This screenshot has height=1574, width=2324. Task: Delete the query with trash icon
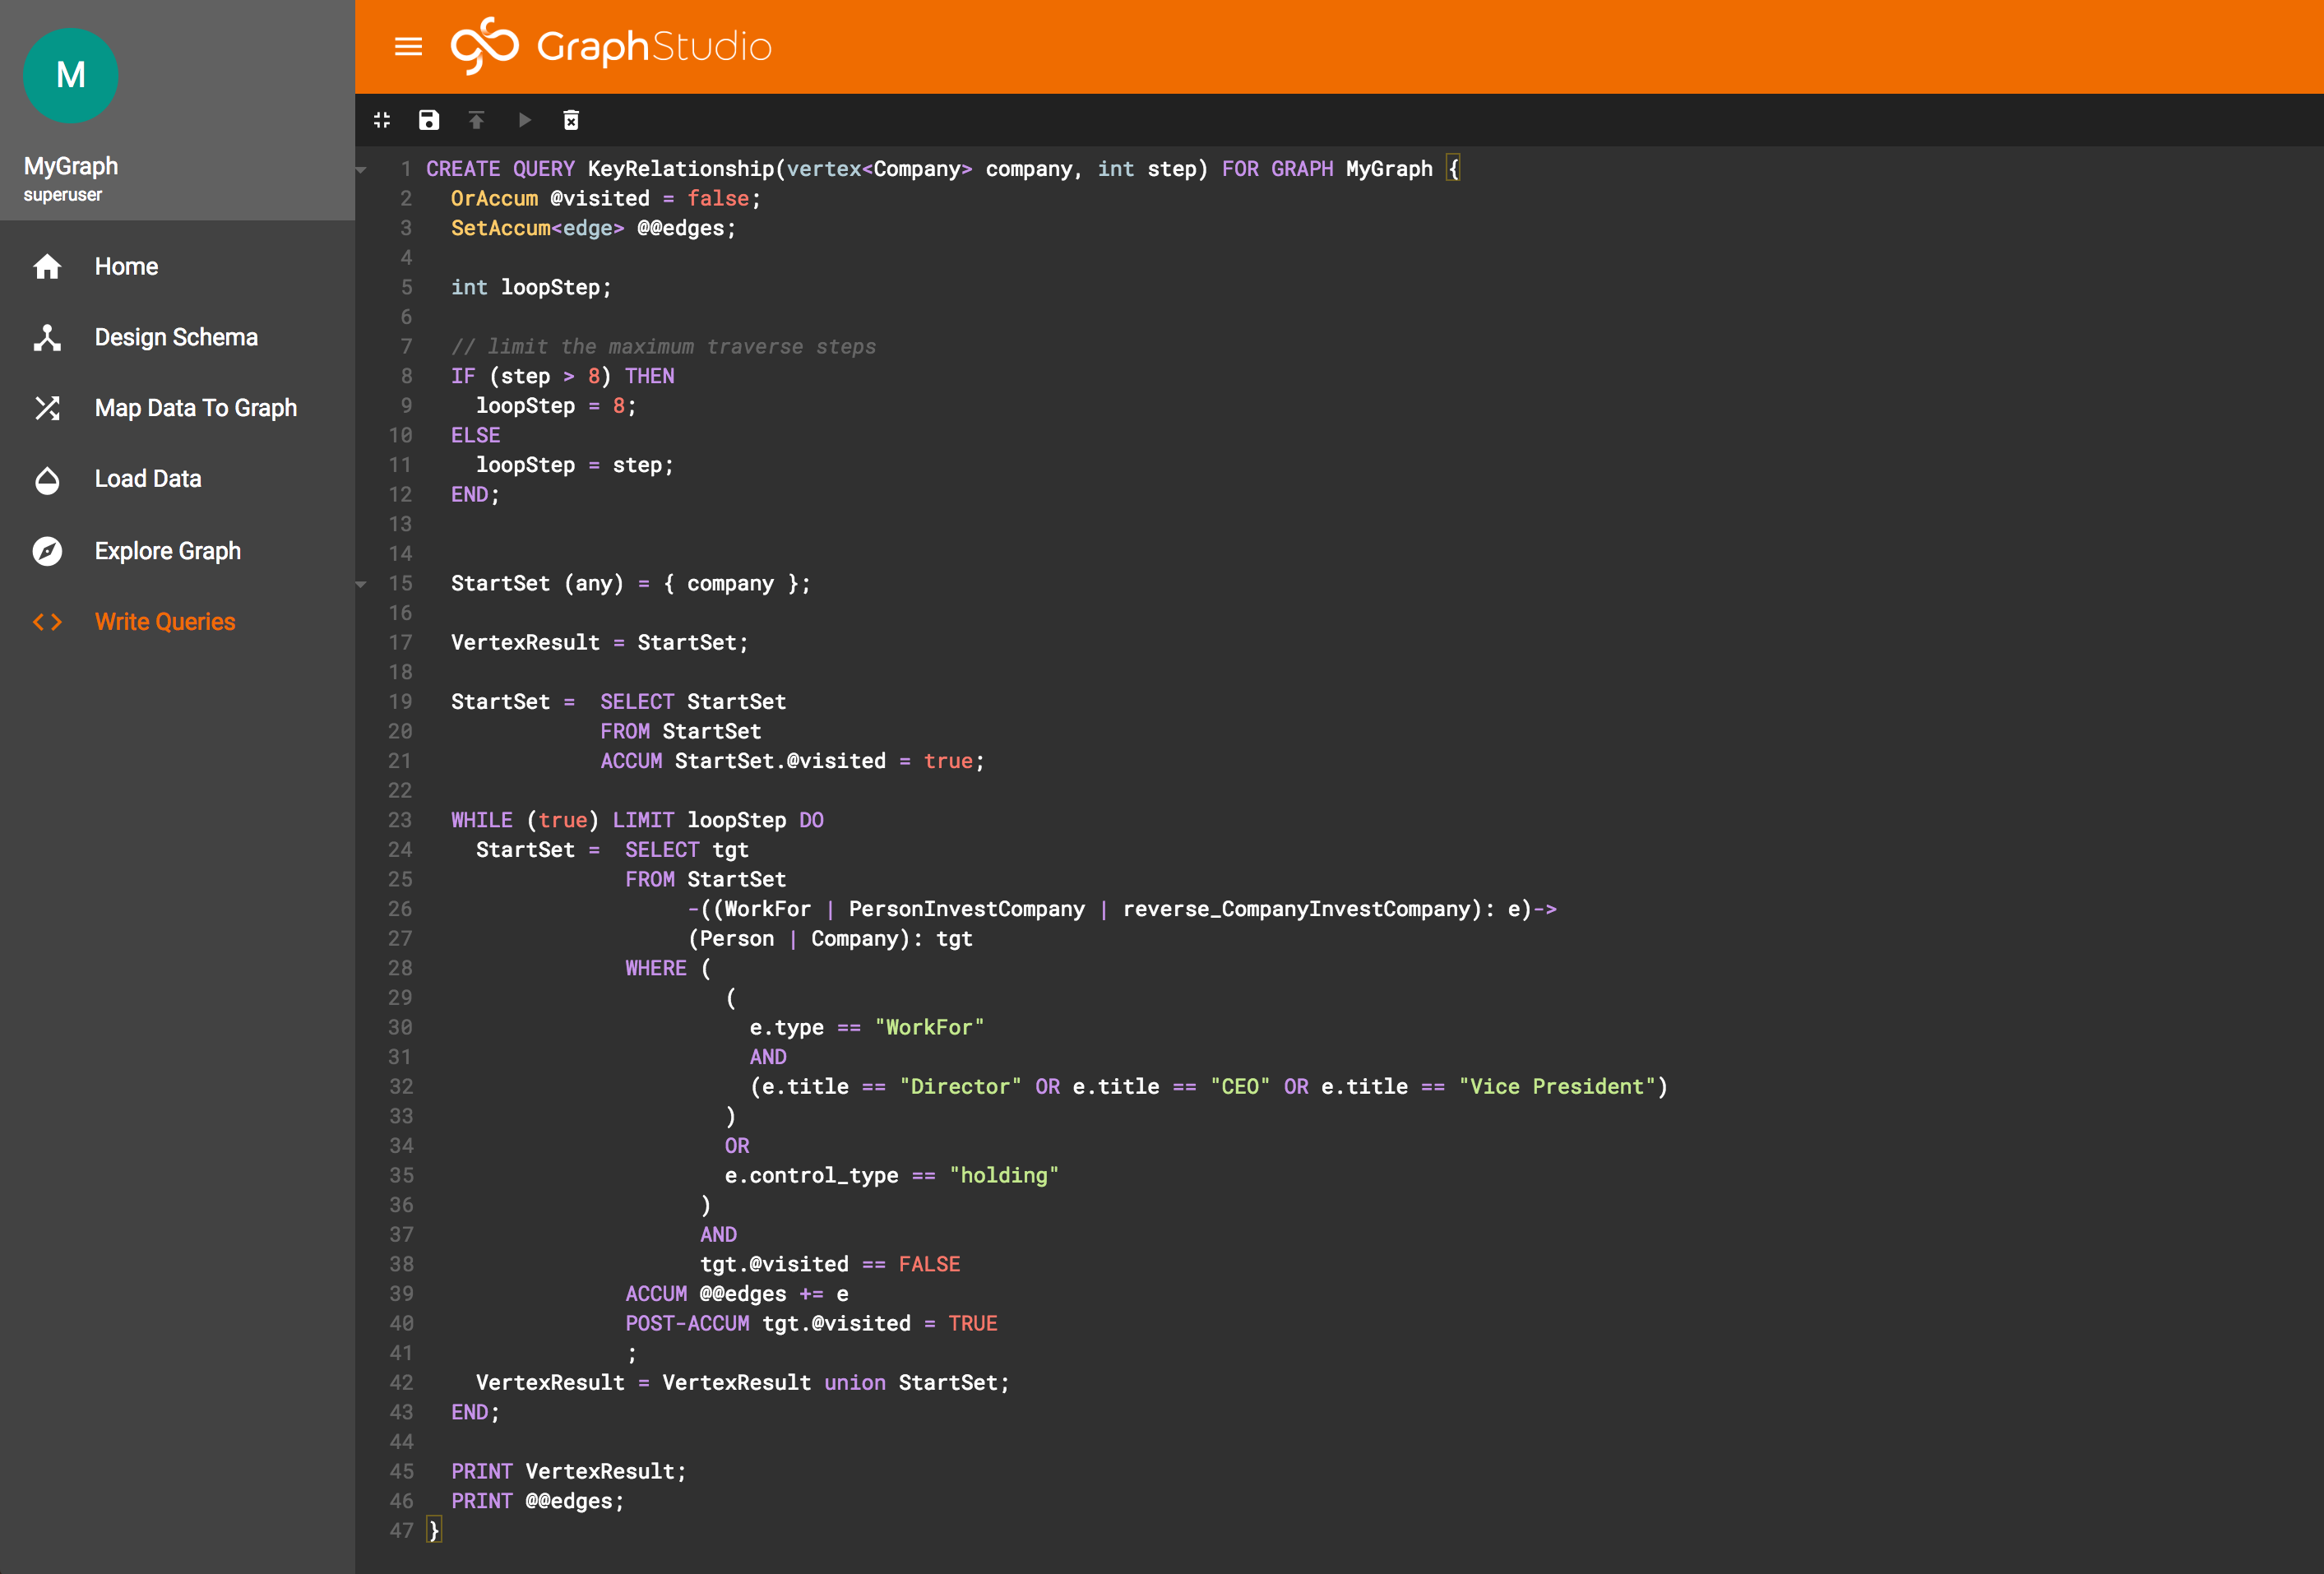[571, 120]
